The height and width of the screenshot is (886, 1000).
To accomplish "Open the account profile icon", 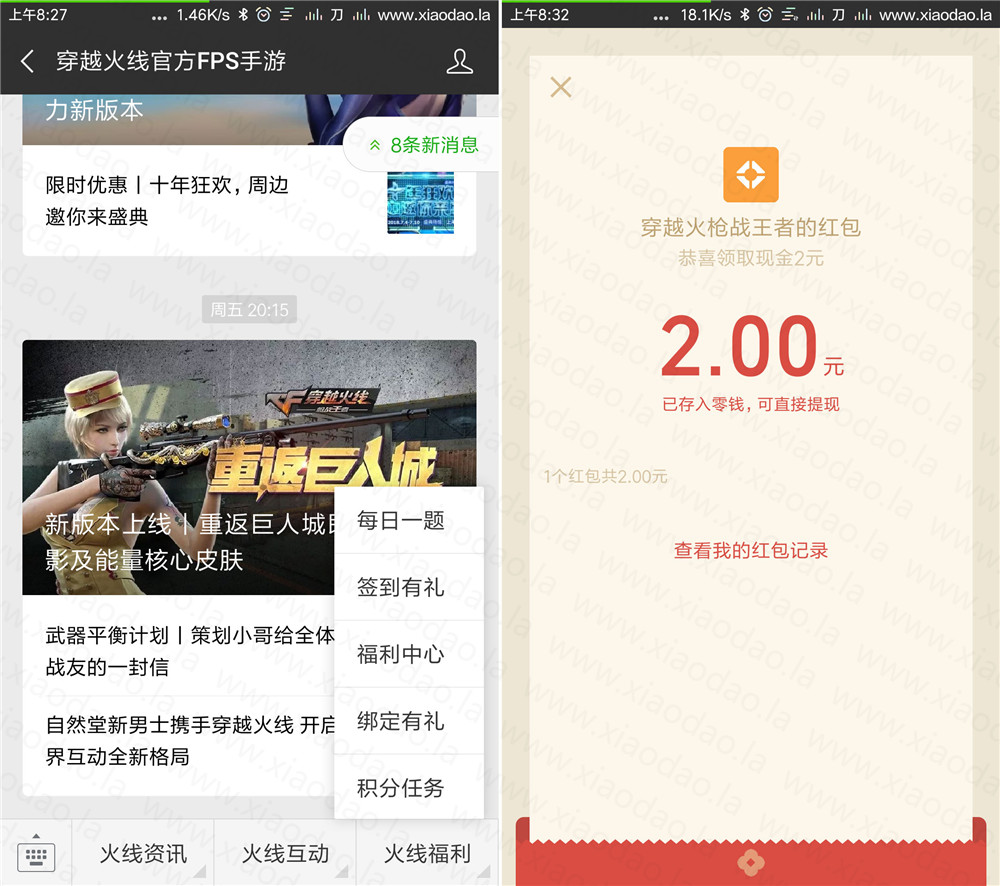I will pos(459,61).
